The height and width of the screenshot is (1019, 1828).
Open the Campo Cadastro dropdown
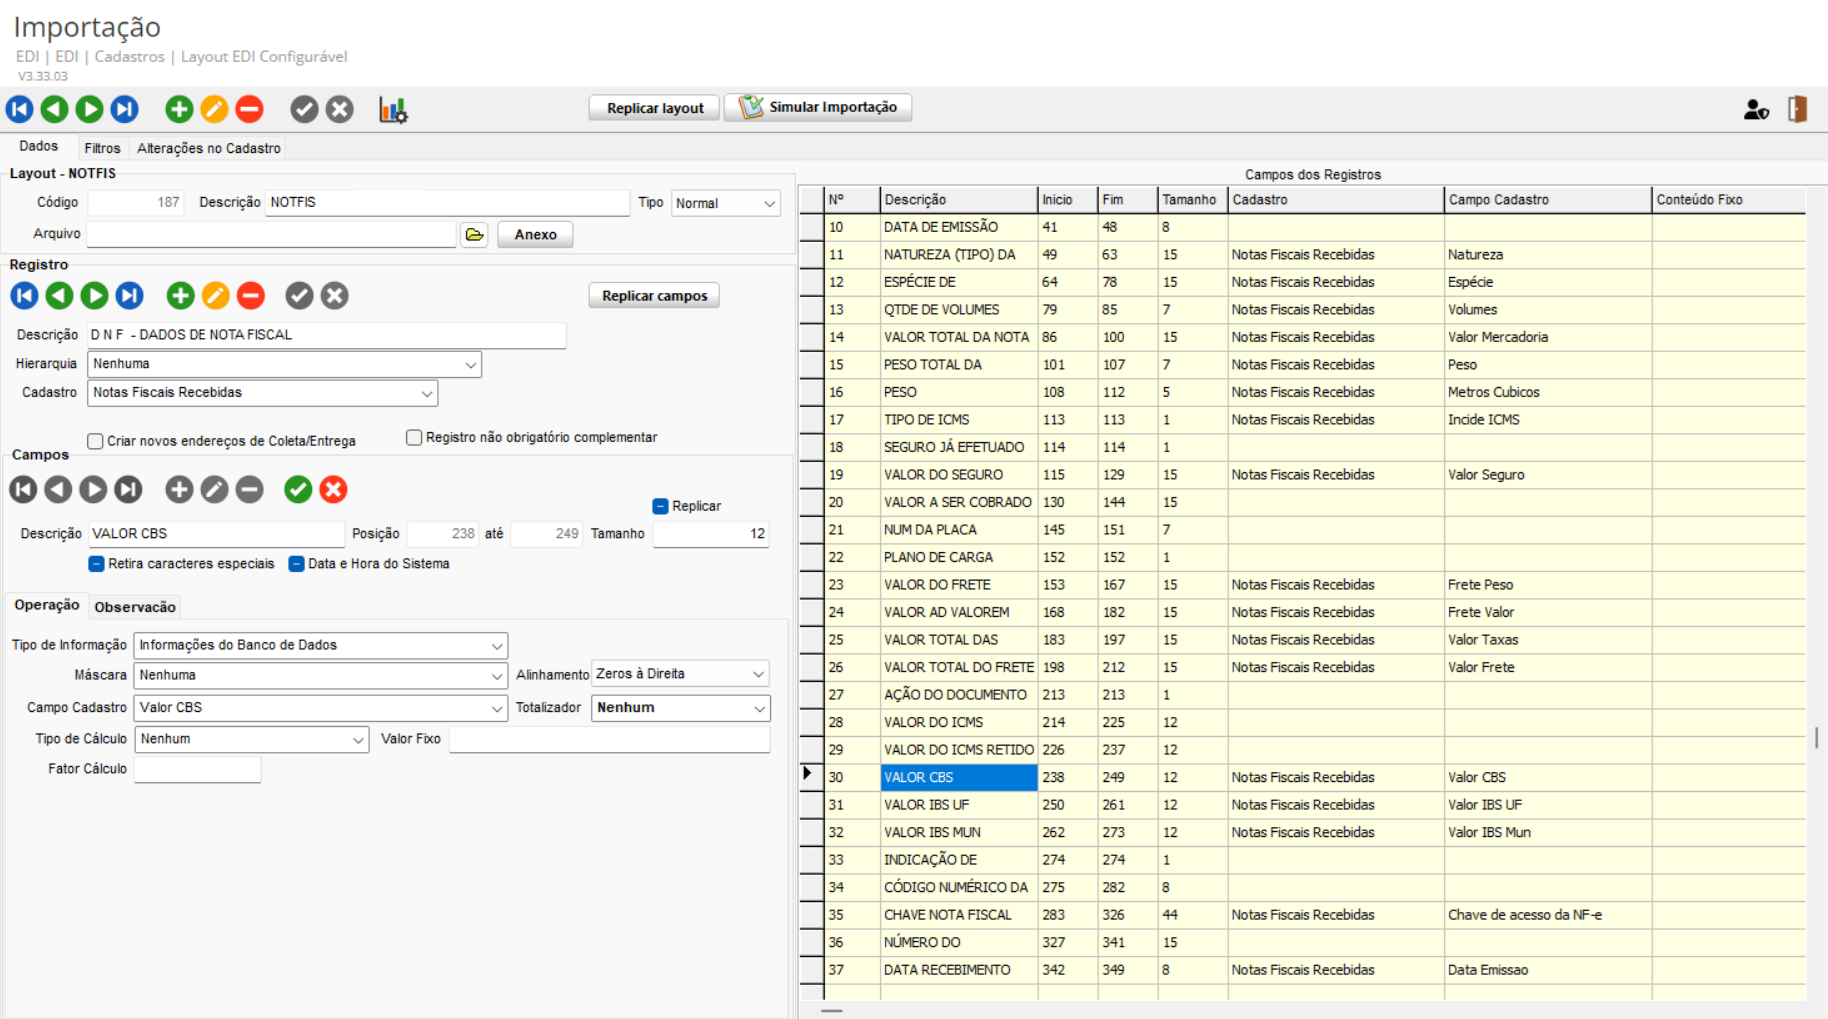(497, 708)
